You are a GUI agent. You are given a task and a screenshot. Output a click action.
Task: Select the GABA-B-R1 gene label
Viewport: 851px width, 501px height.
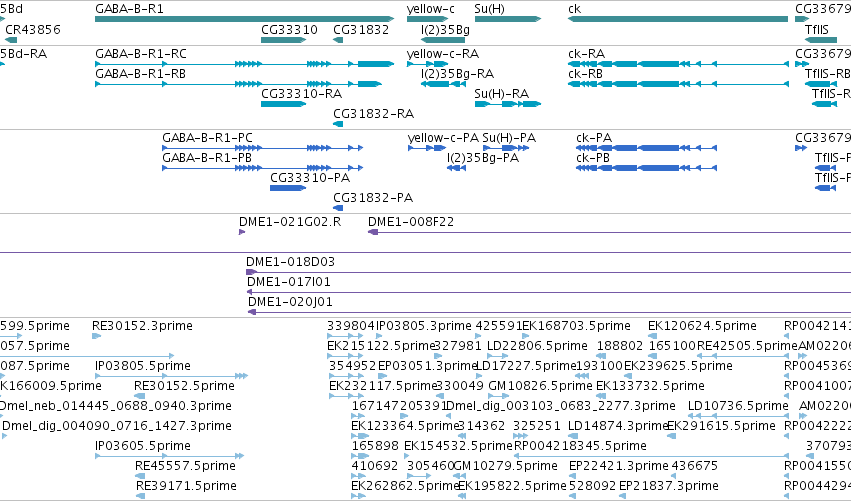[x=129, y=9]
